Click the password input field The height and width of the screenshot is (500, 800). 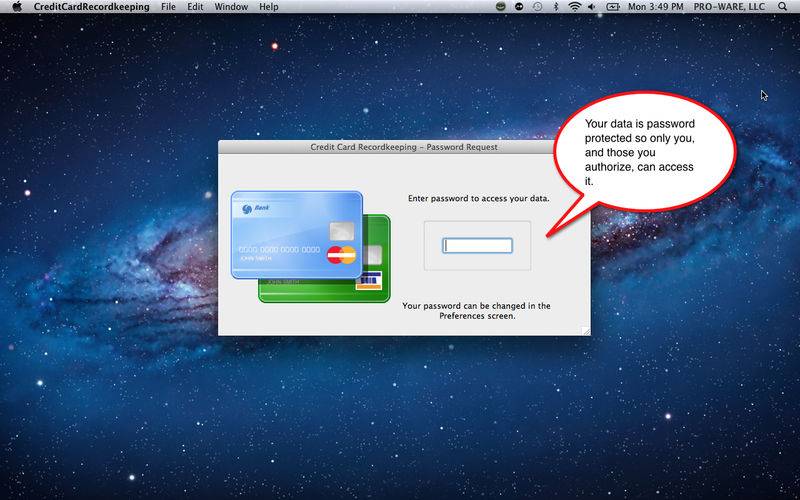tap(477, 246)
